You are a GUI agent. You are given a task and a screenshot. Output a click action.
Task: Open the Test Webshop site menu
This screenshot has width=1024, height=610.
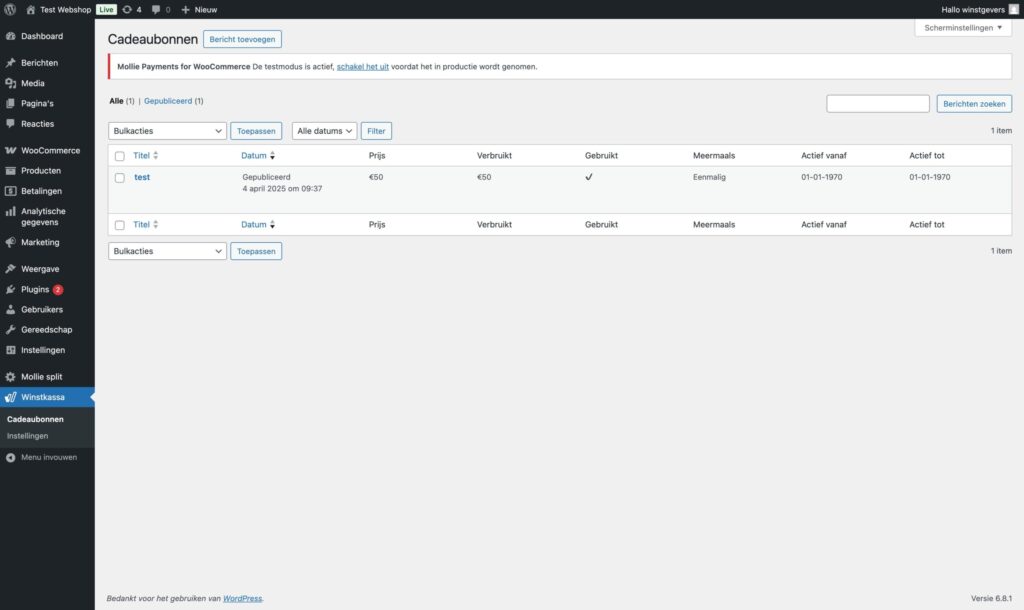(65, 10)
